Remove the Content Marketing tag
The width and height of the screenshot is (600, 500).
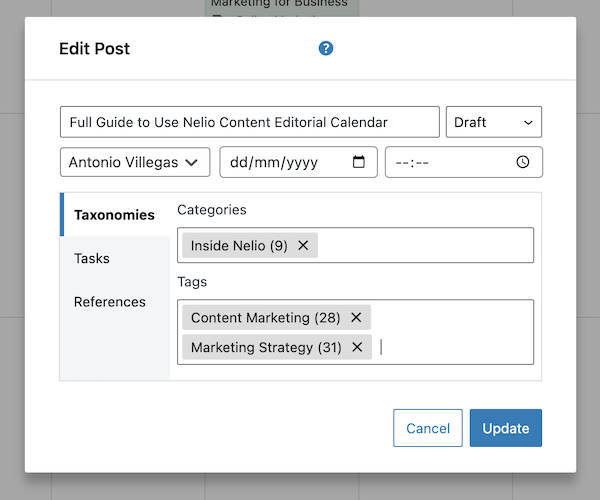coord(356,317)
